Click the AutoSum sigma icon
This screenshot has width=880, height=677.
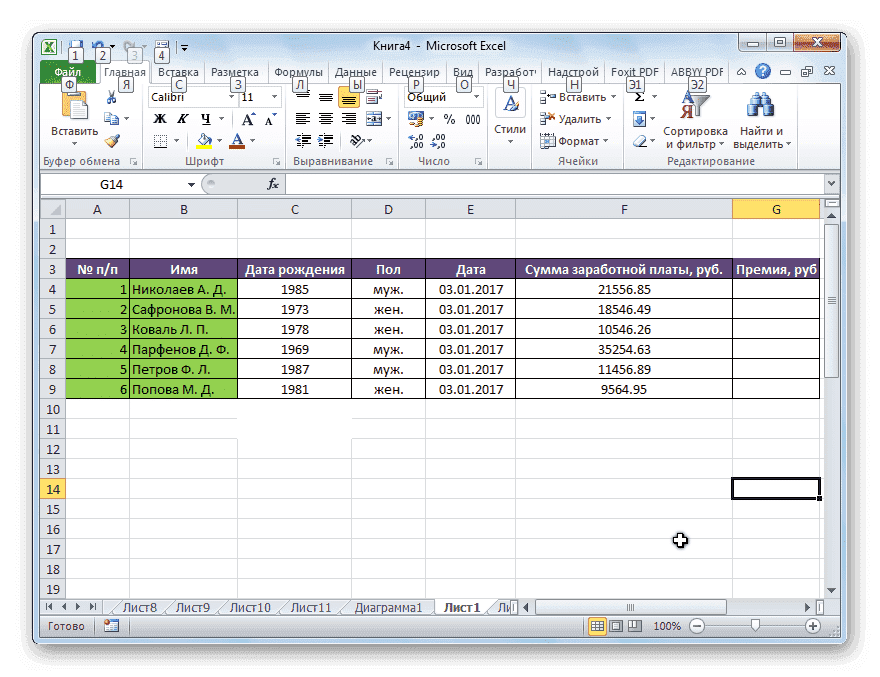coord(641,95)
